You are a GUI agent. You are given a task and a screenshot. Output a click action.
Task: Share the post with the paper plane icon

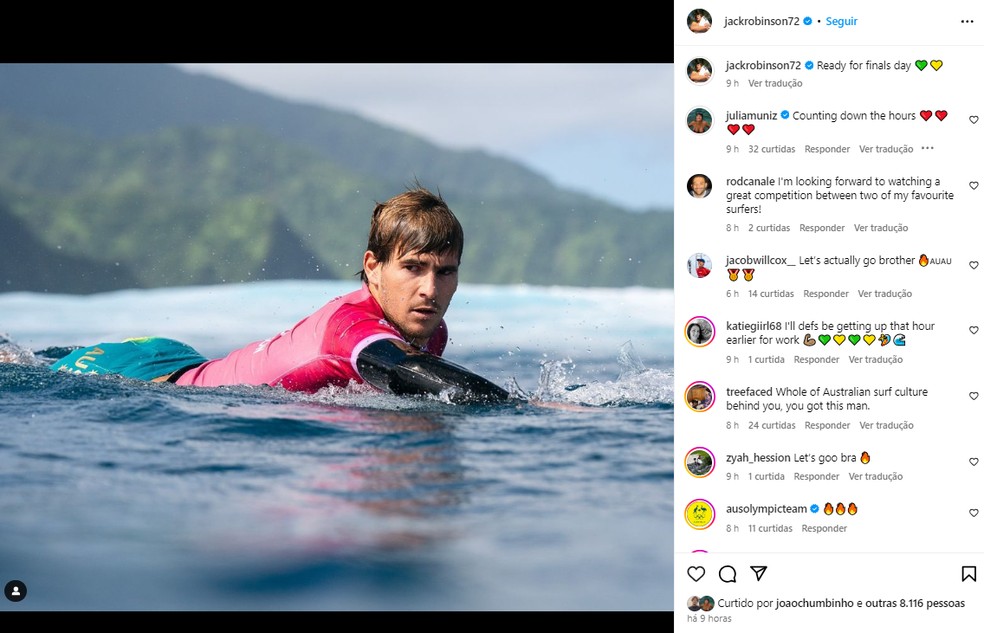[x=759, y=574]
